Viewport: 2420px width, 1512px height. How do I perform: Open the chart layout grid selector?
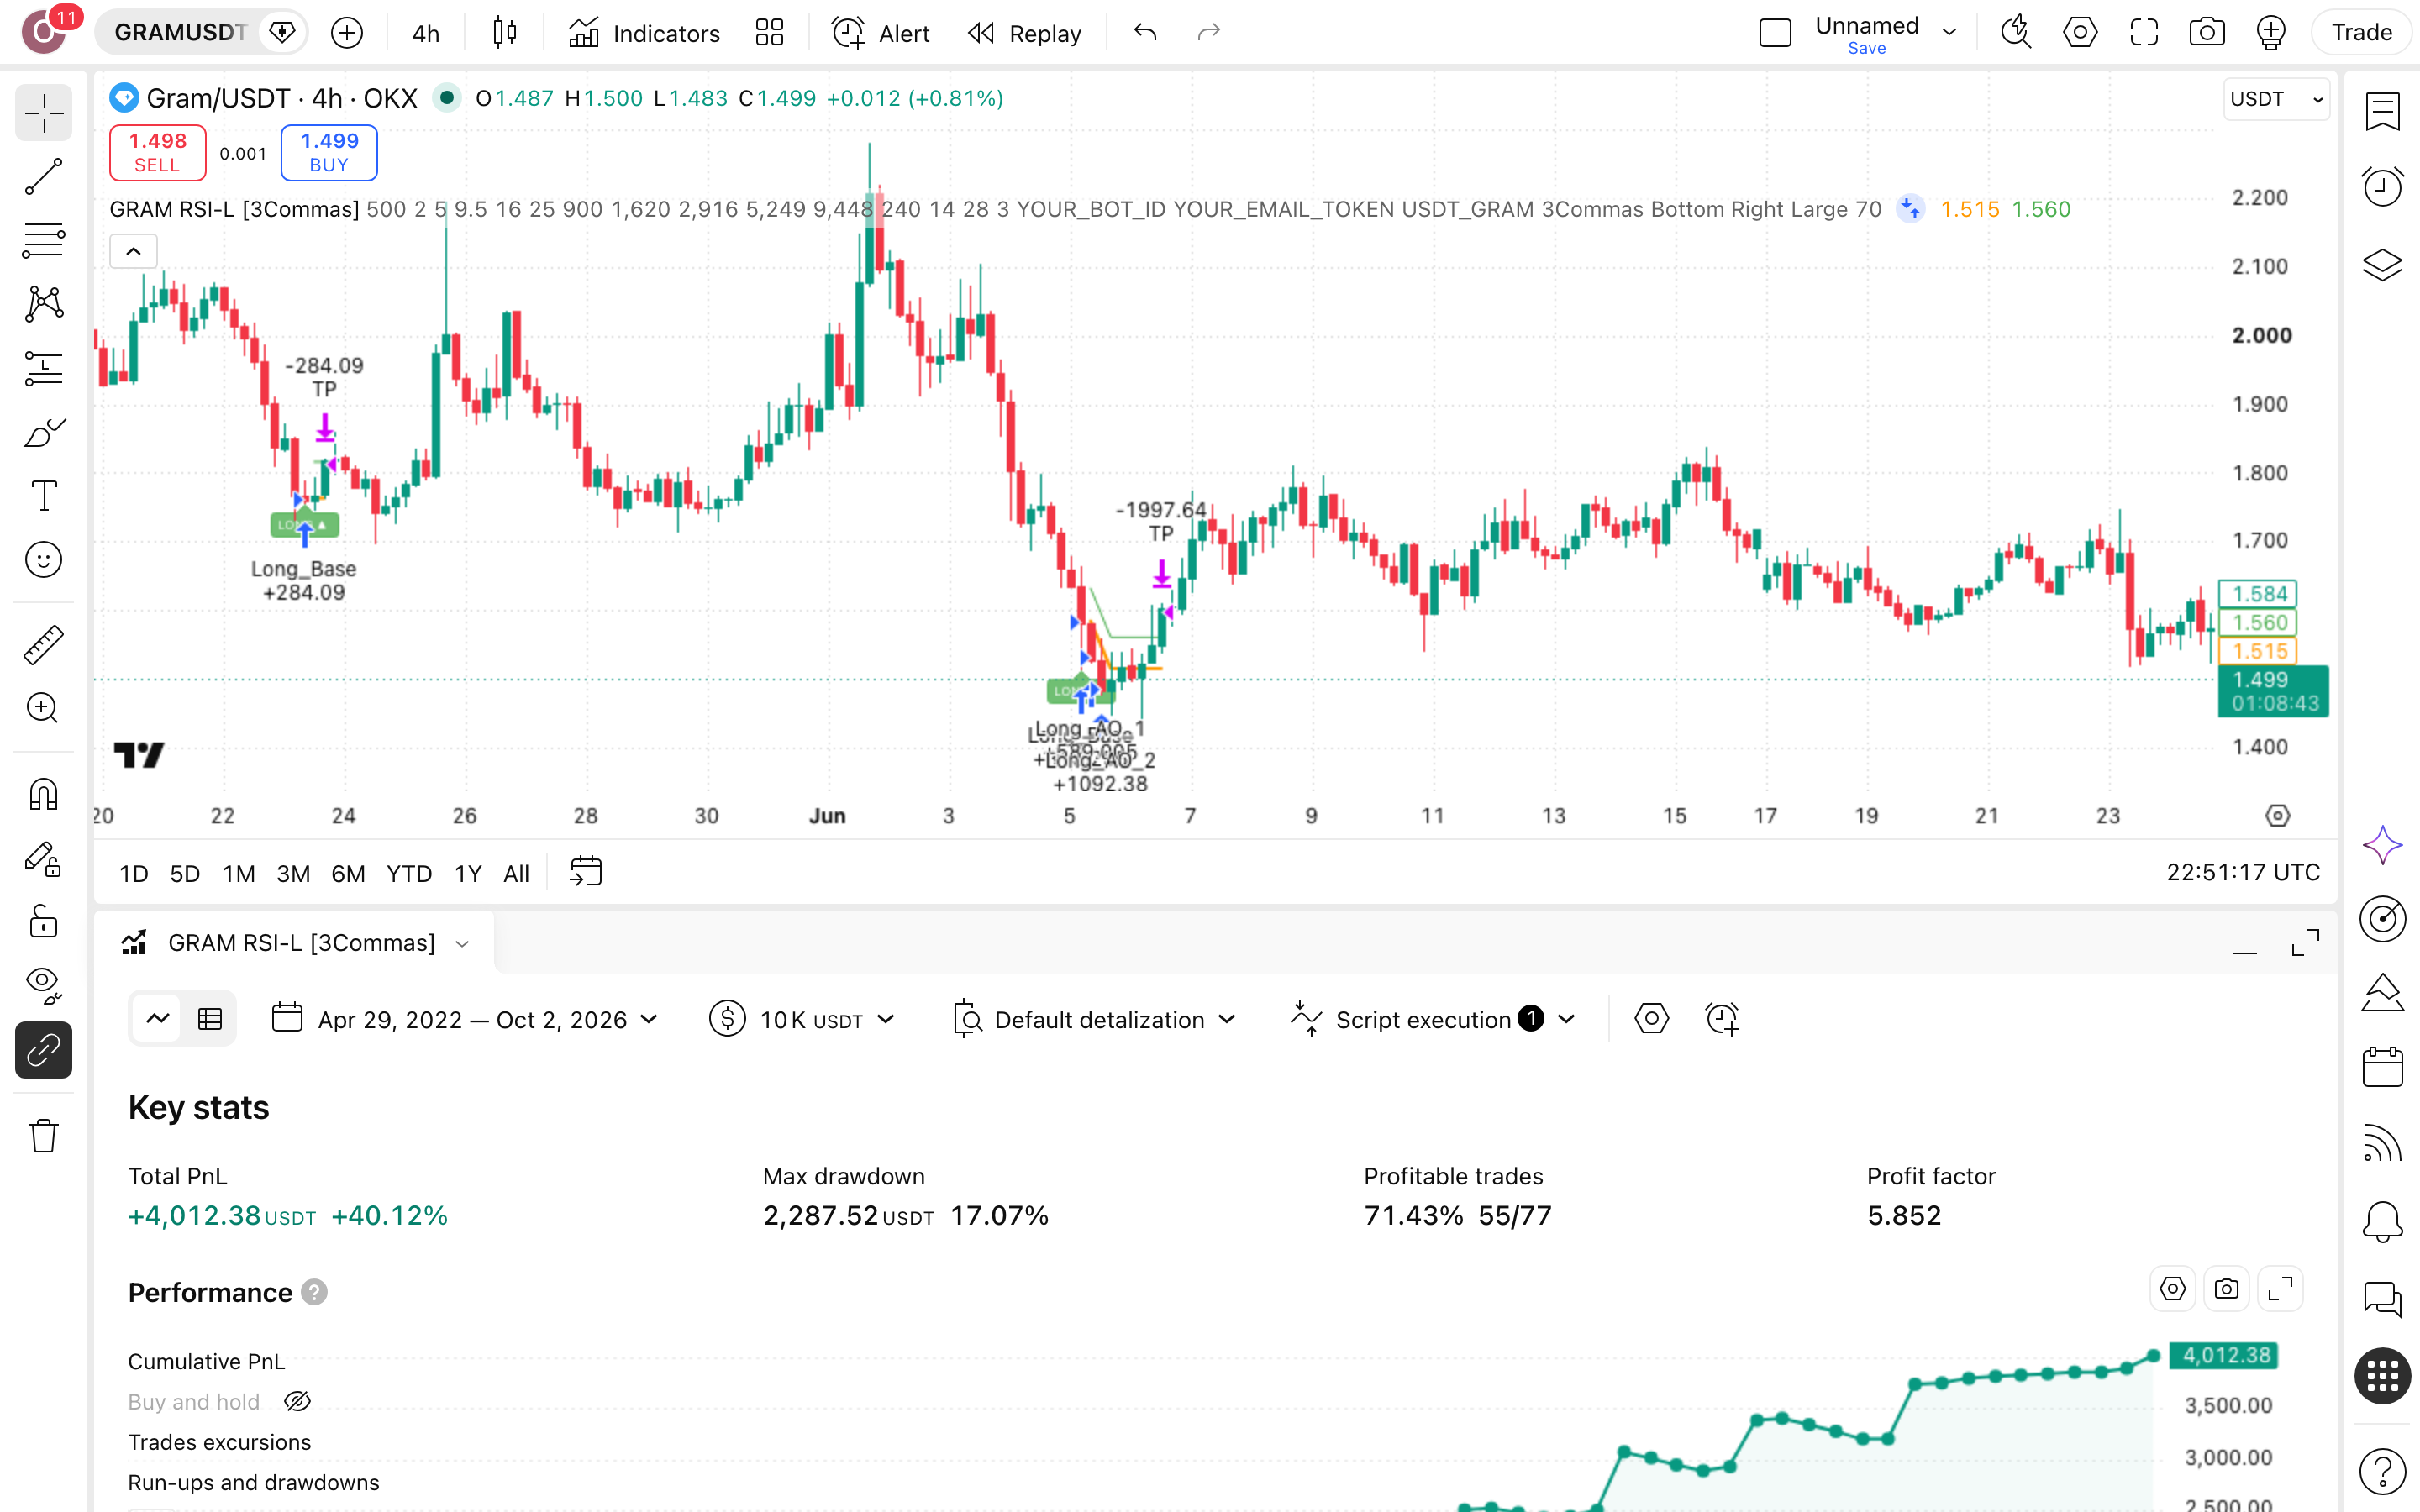pyautogui.click(x=769, y=33)
